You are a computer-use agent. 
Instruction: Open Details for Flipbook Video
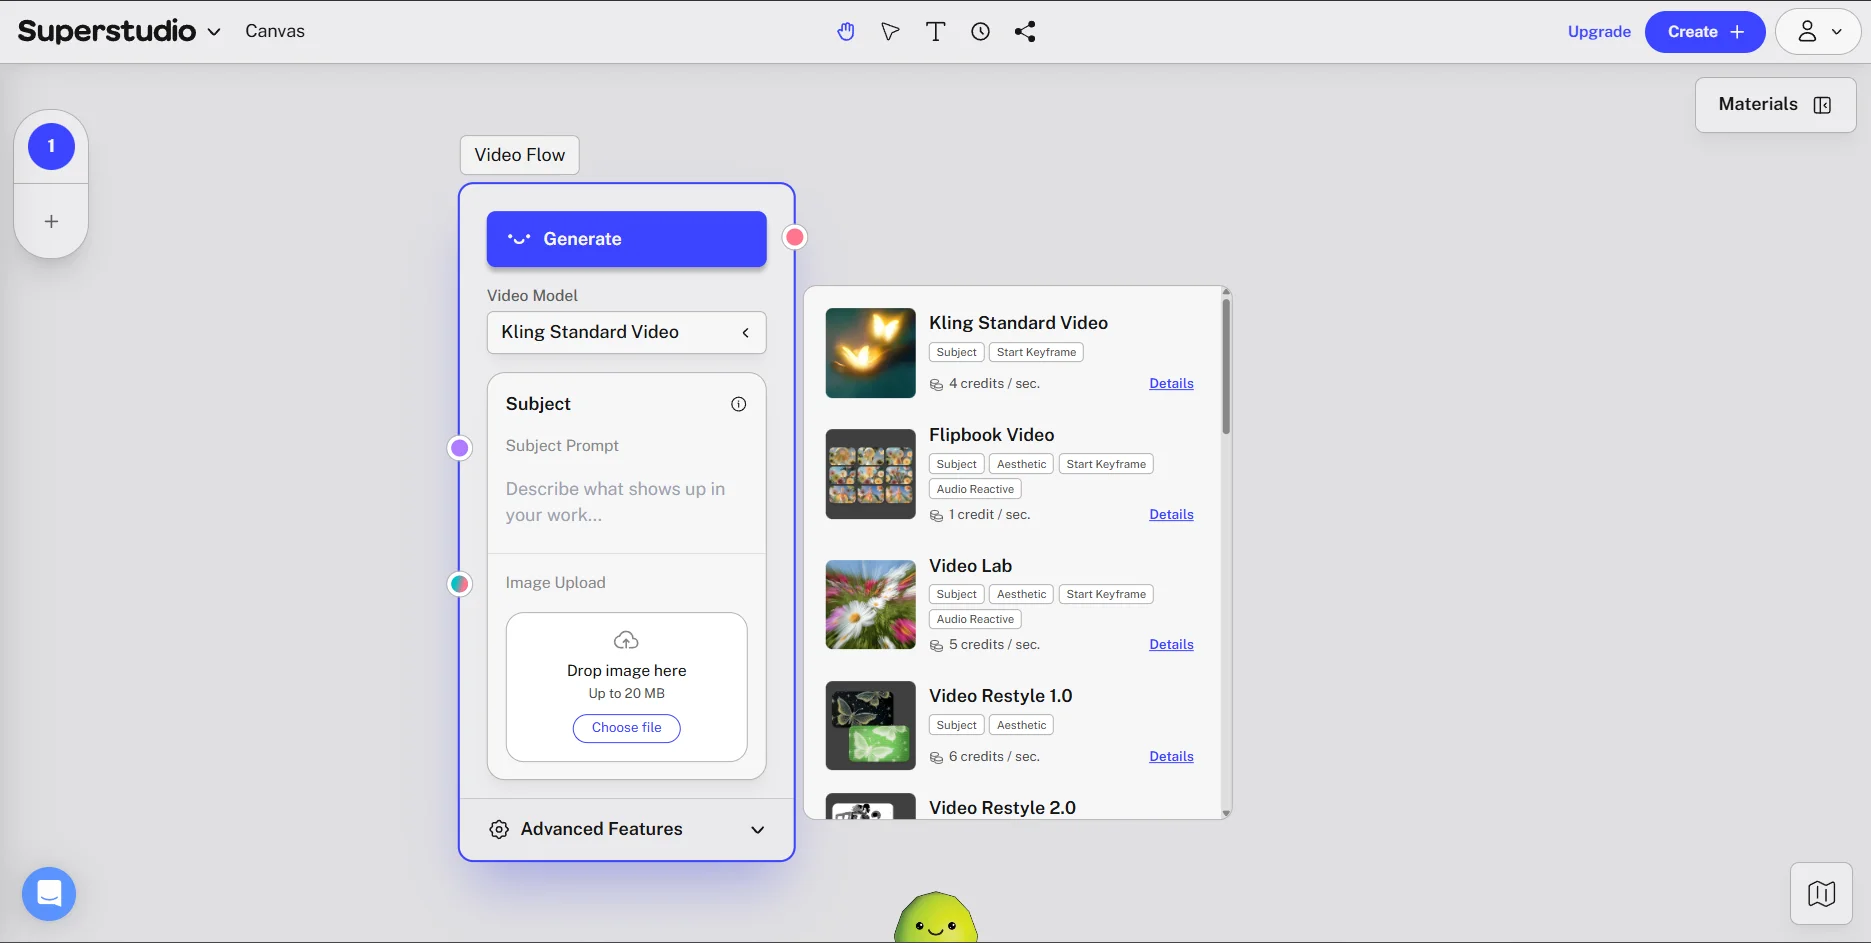point(1171,515)
